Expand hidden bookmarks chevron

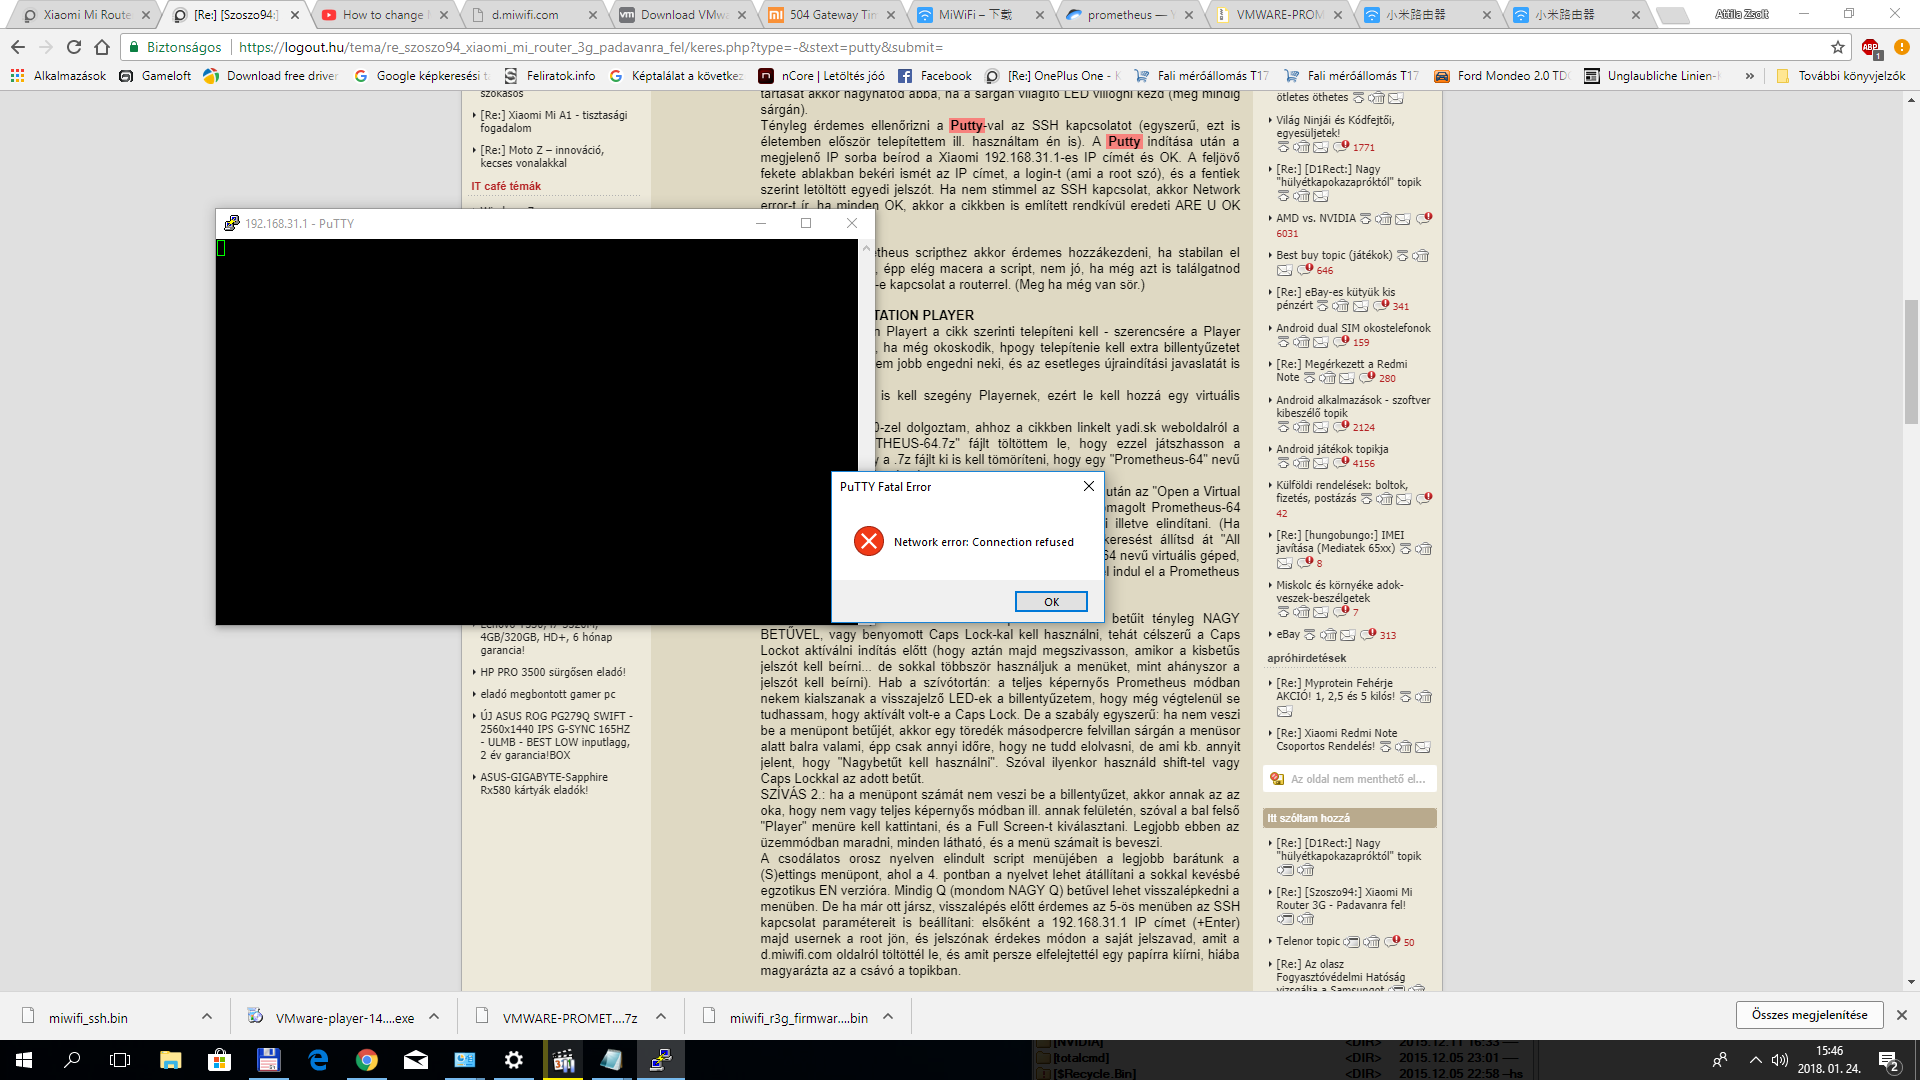(1749, 75)
